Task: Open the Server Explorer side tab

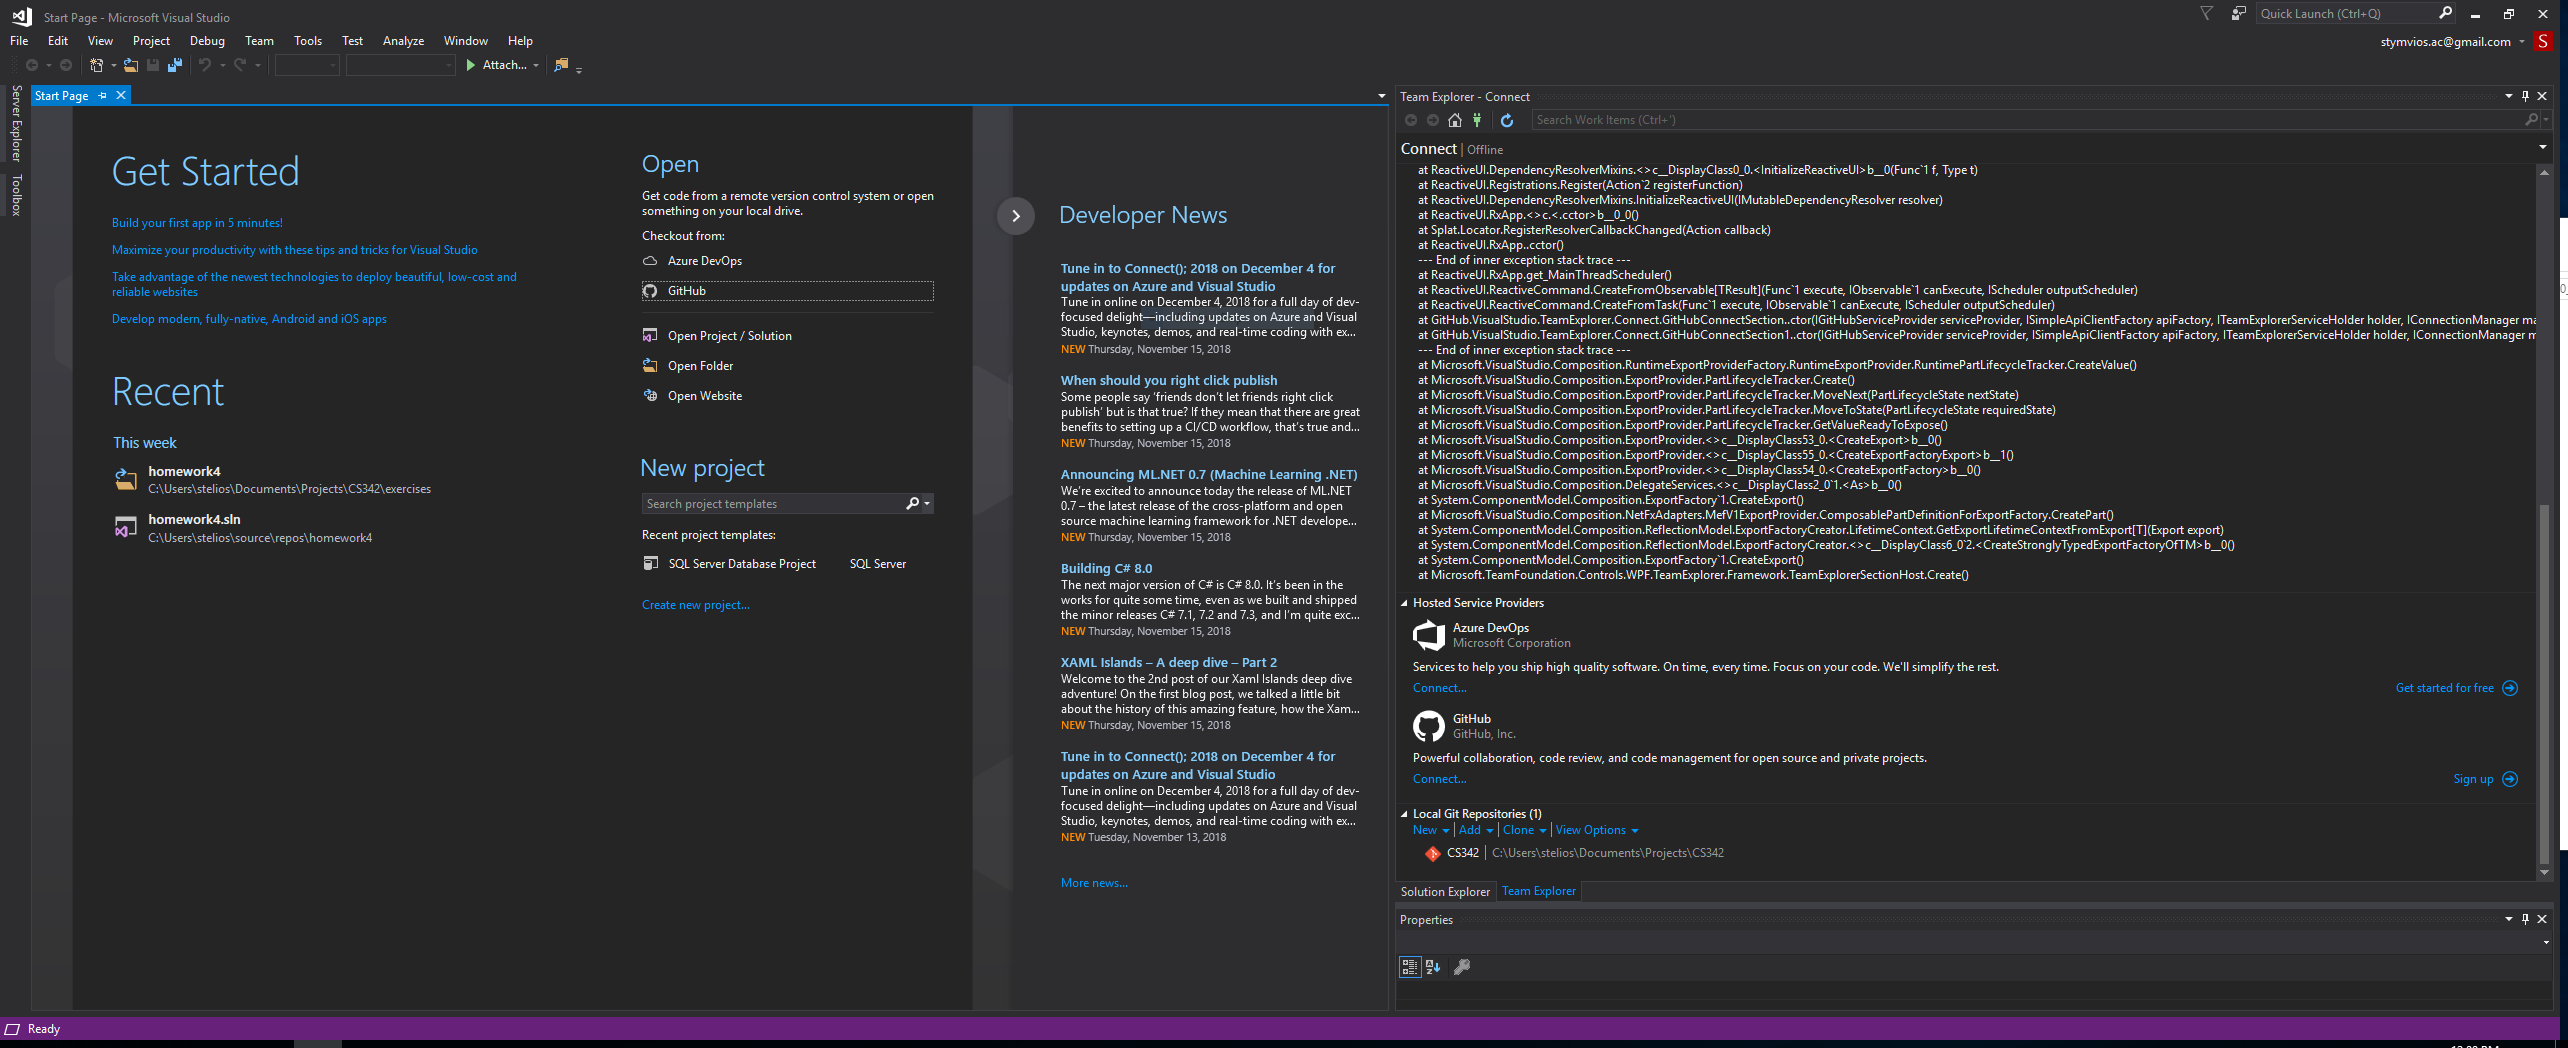Action: click(x=16, y=123)
